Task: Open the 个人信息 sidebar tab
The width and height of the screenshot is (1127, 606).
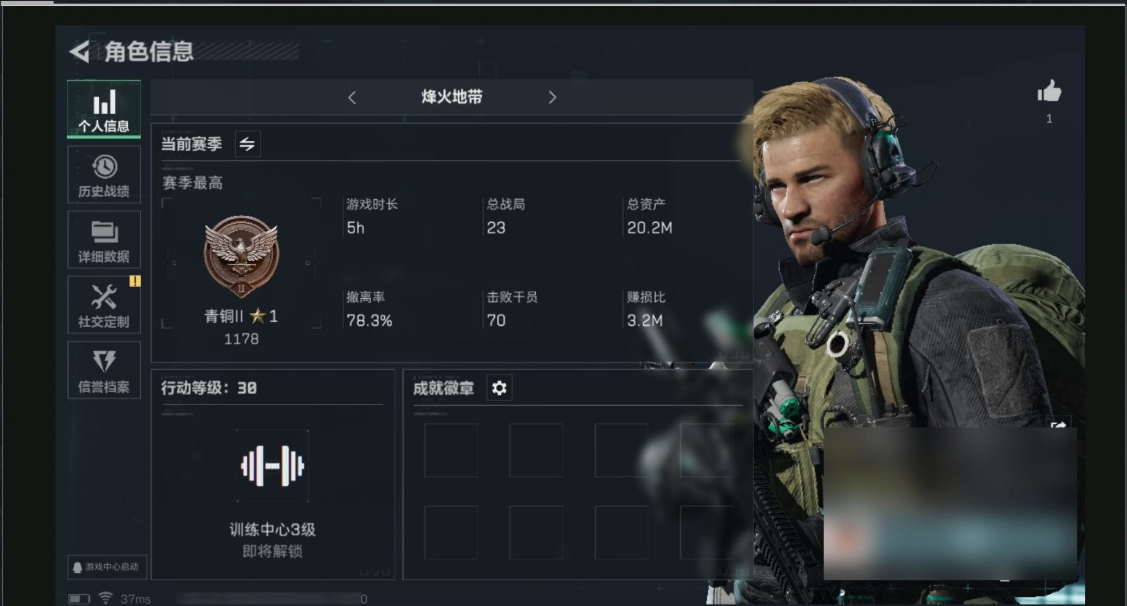Action: coord(104,109)
